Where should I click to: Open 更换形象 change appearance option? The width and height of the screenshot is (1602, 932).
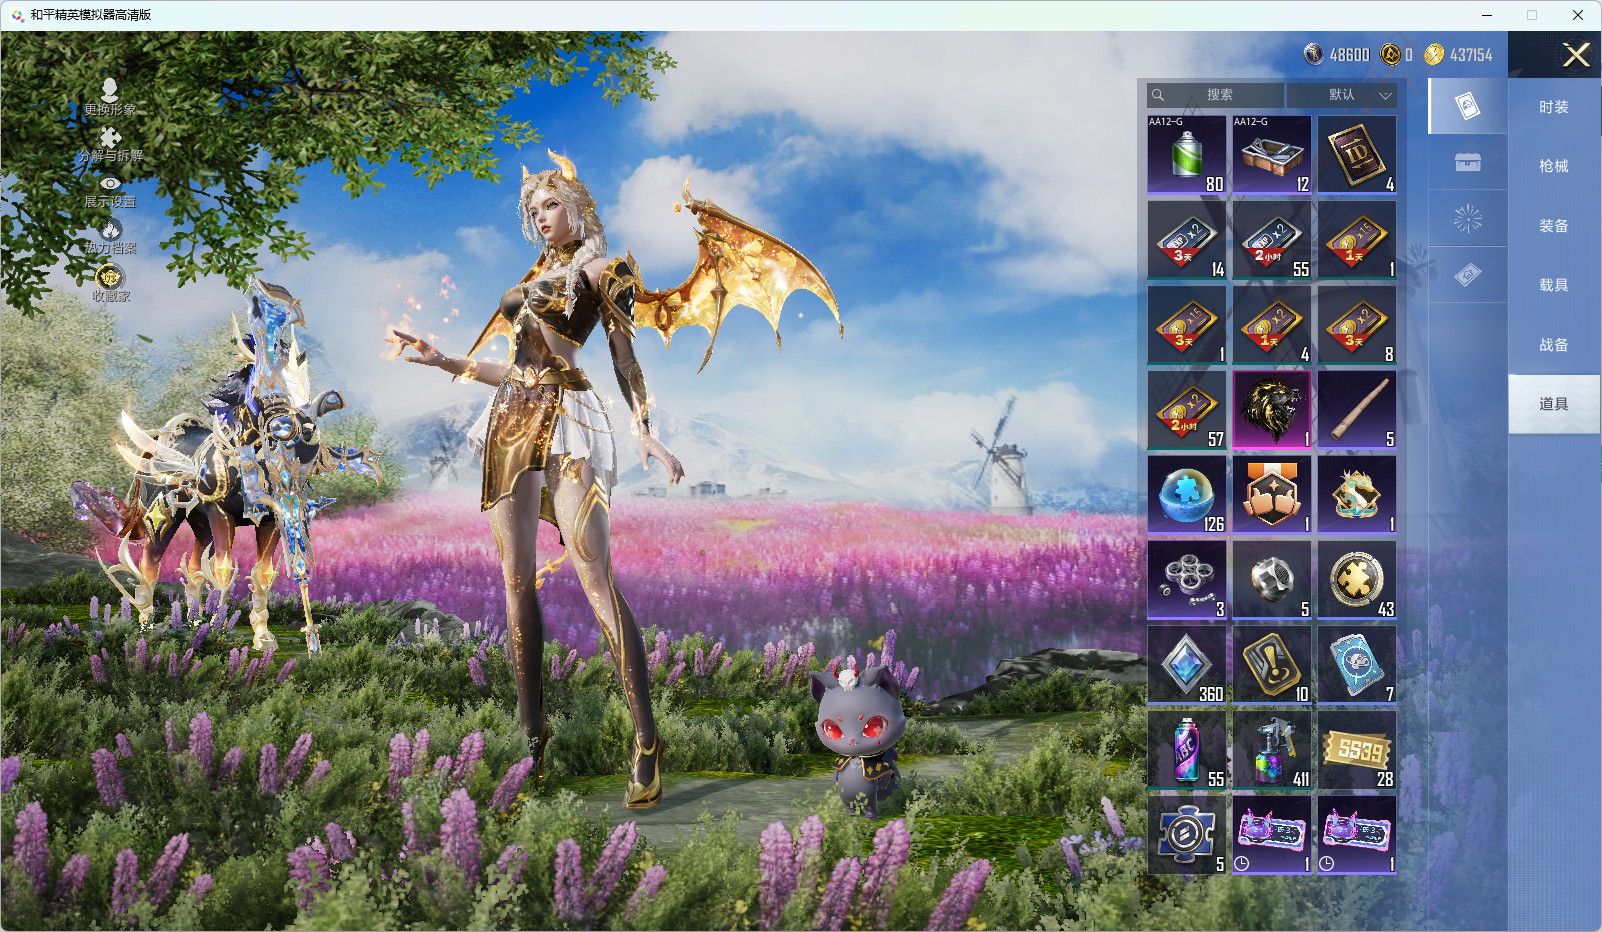110,98
